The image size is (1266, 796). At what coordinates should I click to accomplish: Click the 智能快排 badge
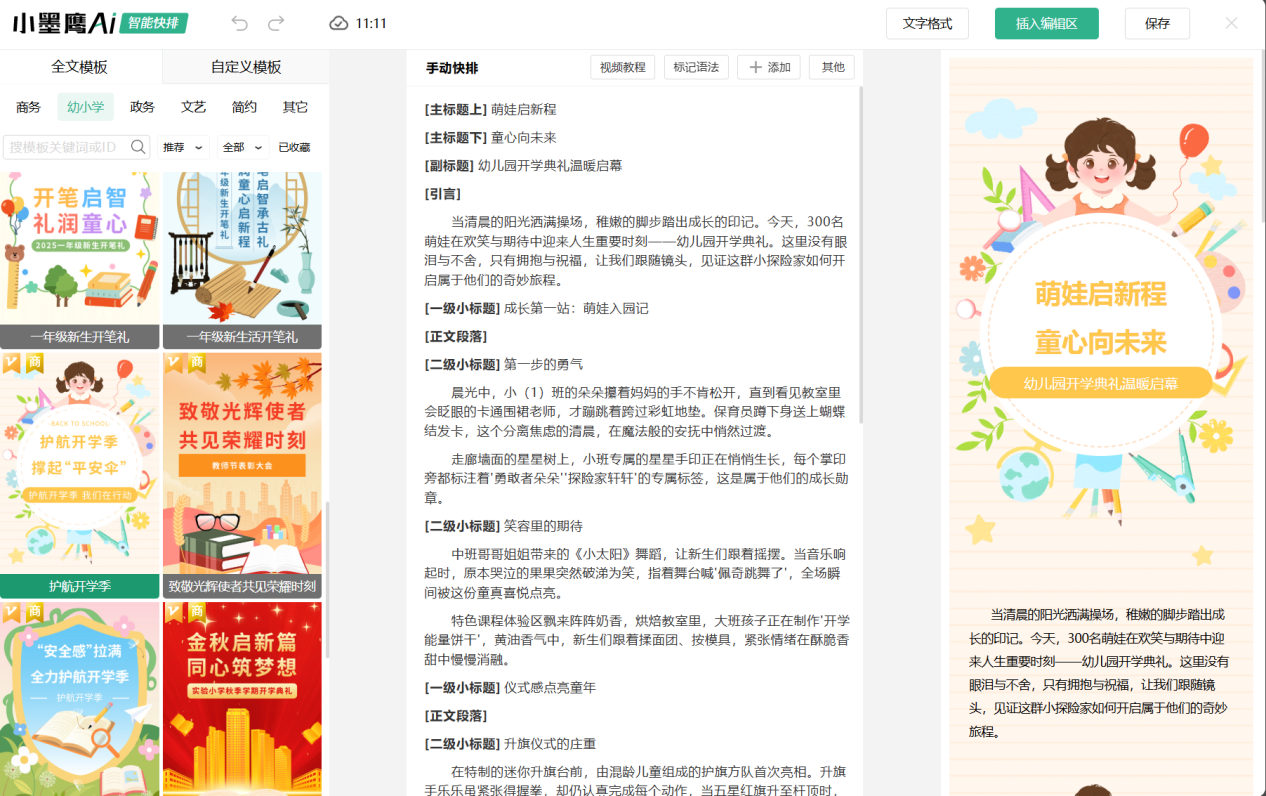(x=153, y=23)
